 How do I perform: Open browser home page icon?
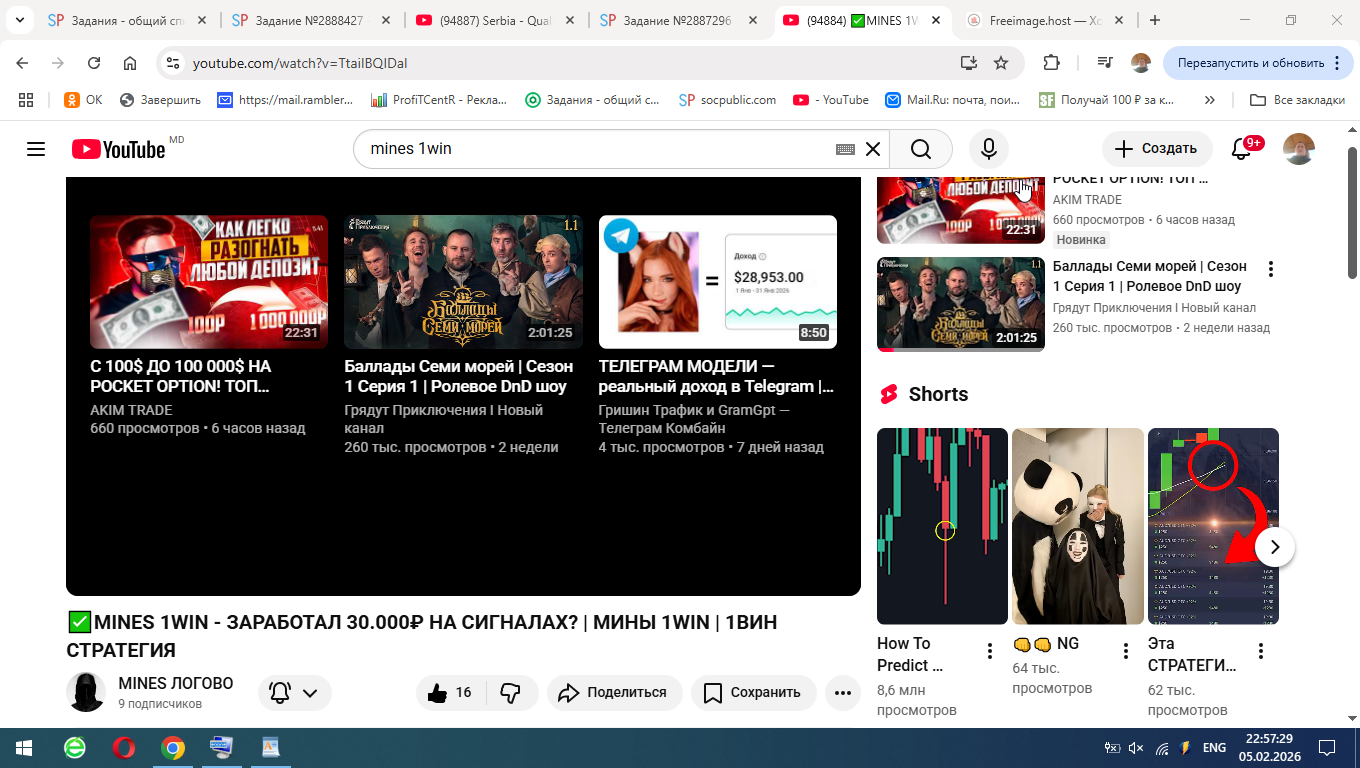pos(130,63)
